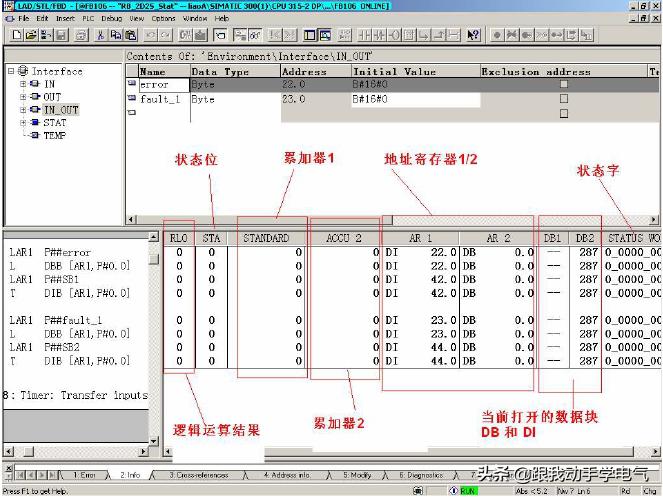Click the Download to PLC icon

200,35
